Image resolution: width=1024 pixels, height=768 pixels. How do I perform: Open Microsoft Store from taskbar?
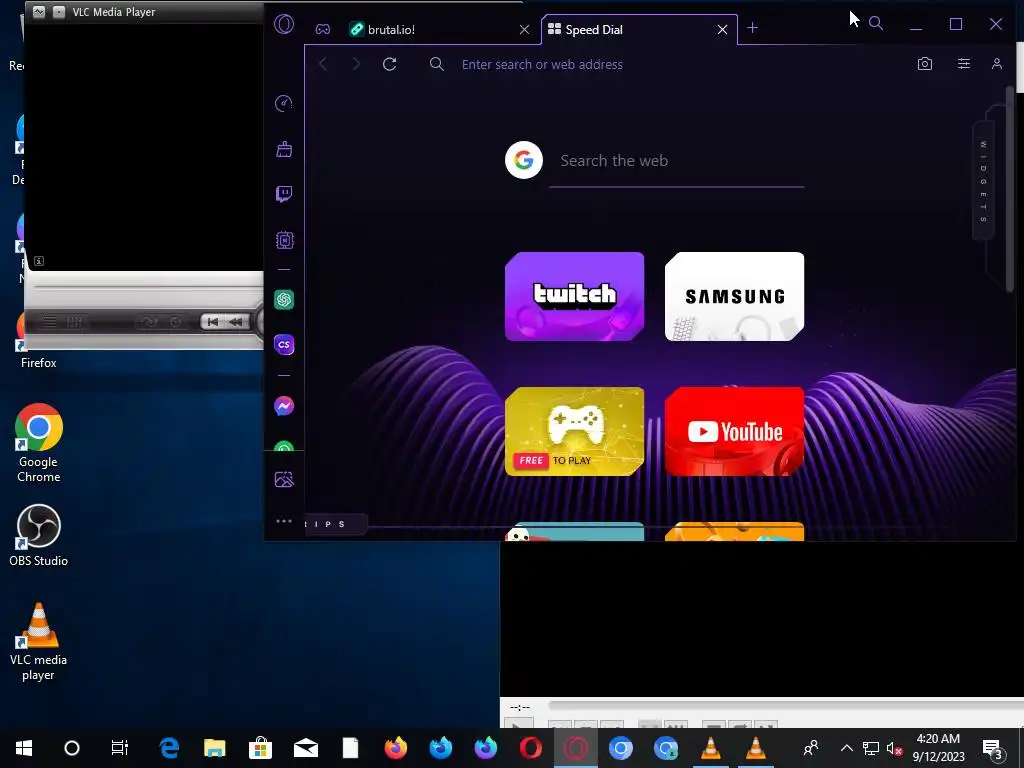tap(260, 748)
